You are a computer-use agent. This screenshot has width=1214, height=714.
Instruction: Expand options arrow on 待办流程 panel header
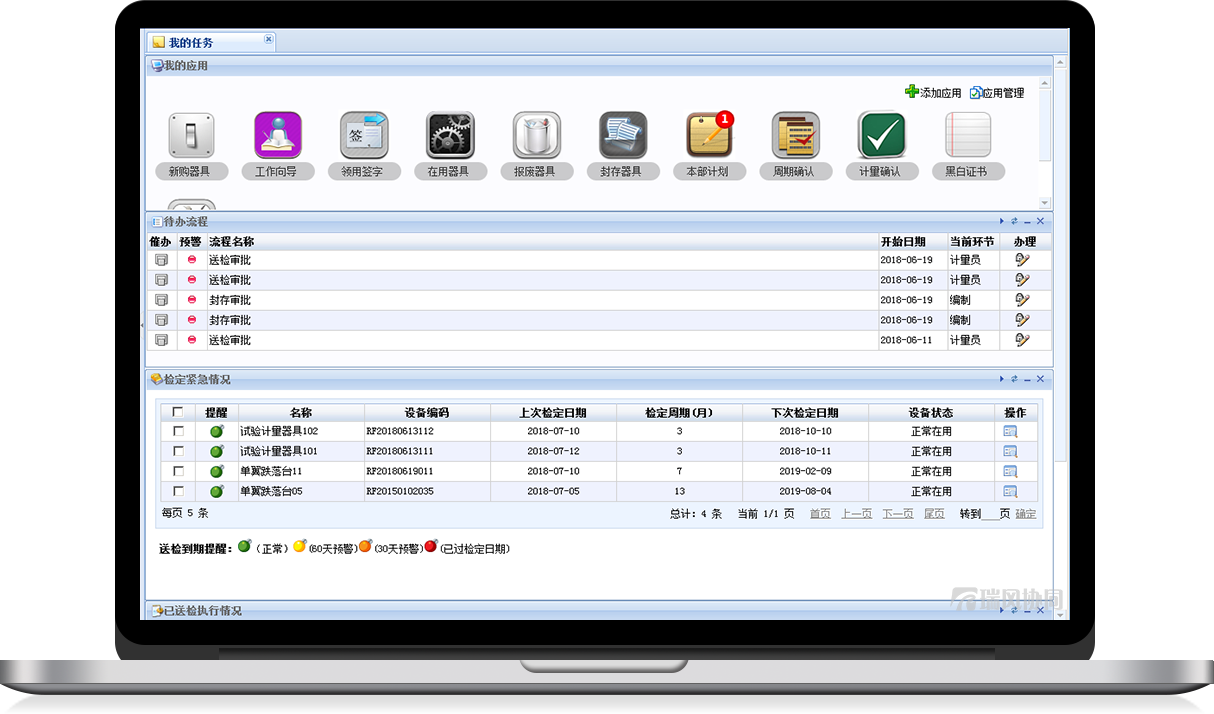pos(1001,221)
